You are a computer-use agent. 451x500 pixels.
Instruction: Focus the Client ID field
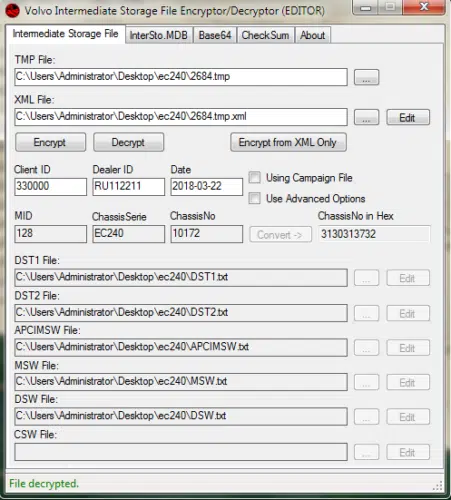coord(50,186)
